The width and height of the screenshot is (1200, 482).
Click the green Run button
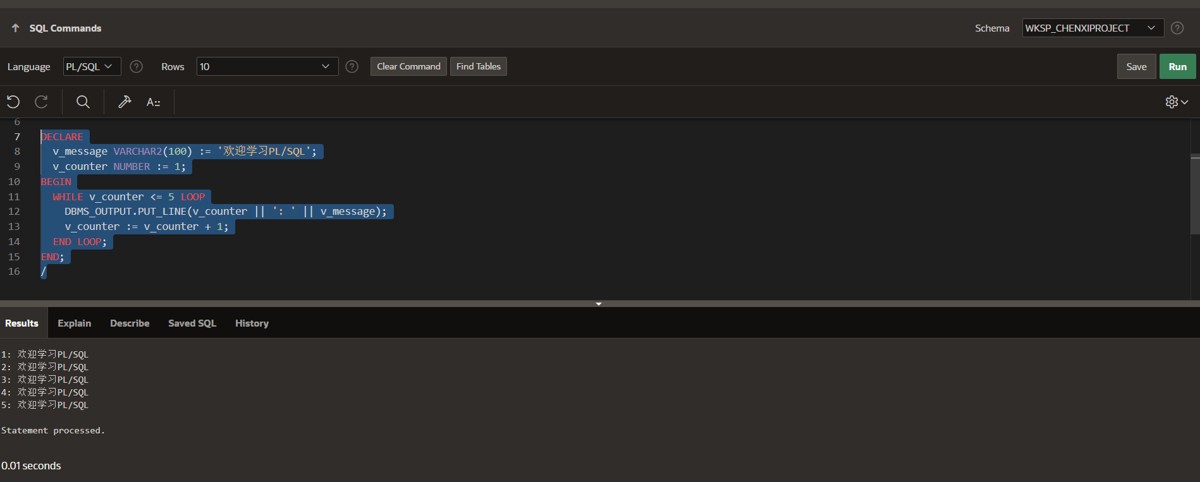tap(1178, 67)
